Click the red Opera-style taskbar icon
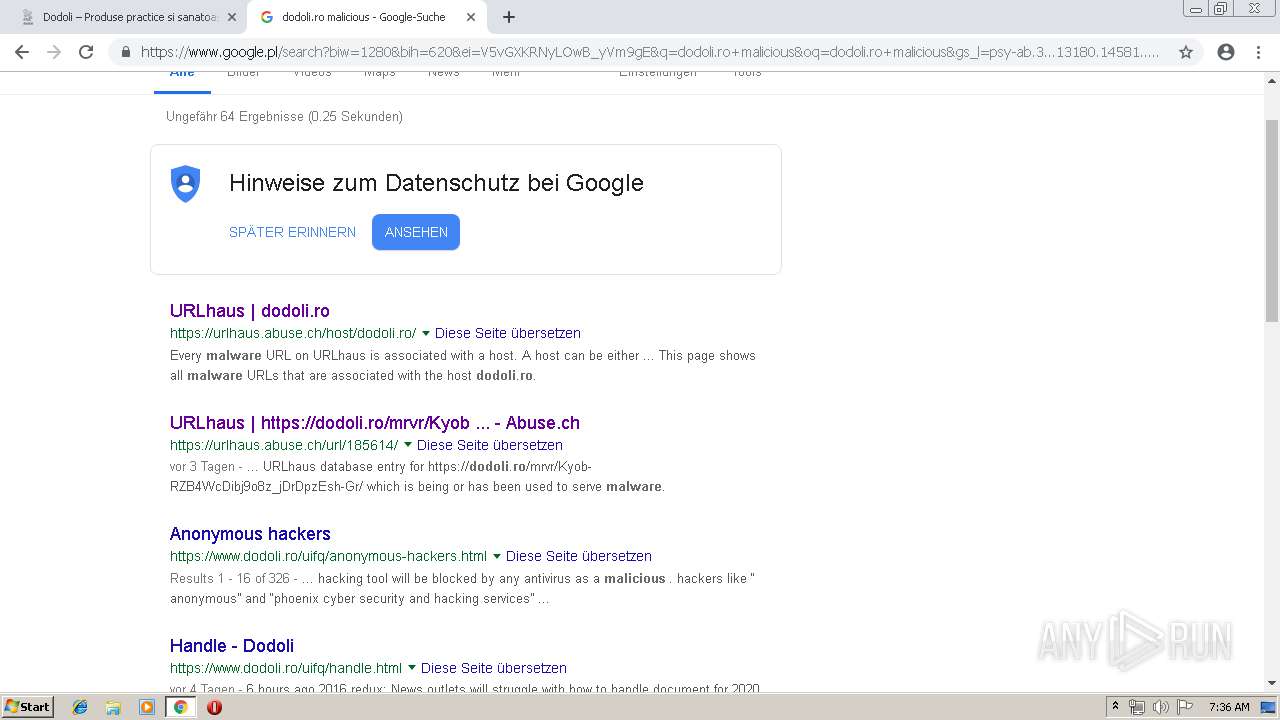Screen dimensions: 1280x720 pyautogui.click(x=214, y=707)
